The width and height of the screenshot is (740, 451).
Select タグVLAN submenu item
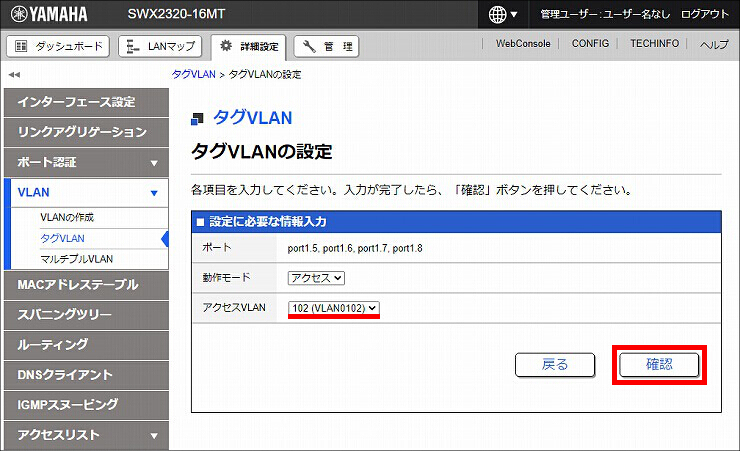62,238
